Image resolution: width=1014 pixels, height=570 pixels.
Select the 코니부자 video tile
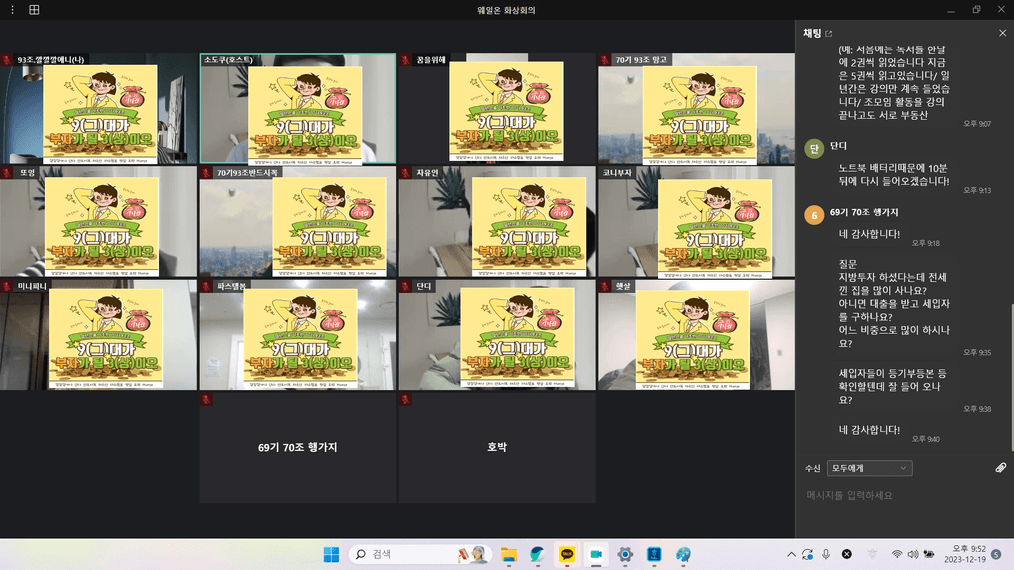pyautogui.click(x=696, y=221)
